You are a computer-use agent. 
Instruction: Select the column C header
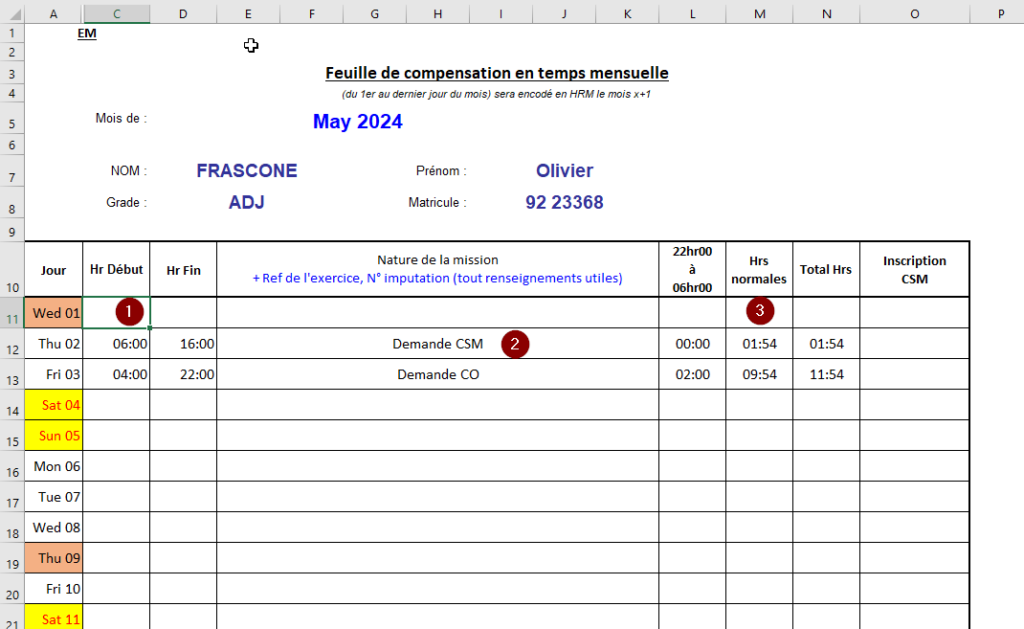117,13
